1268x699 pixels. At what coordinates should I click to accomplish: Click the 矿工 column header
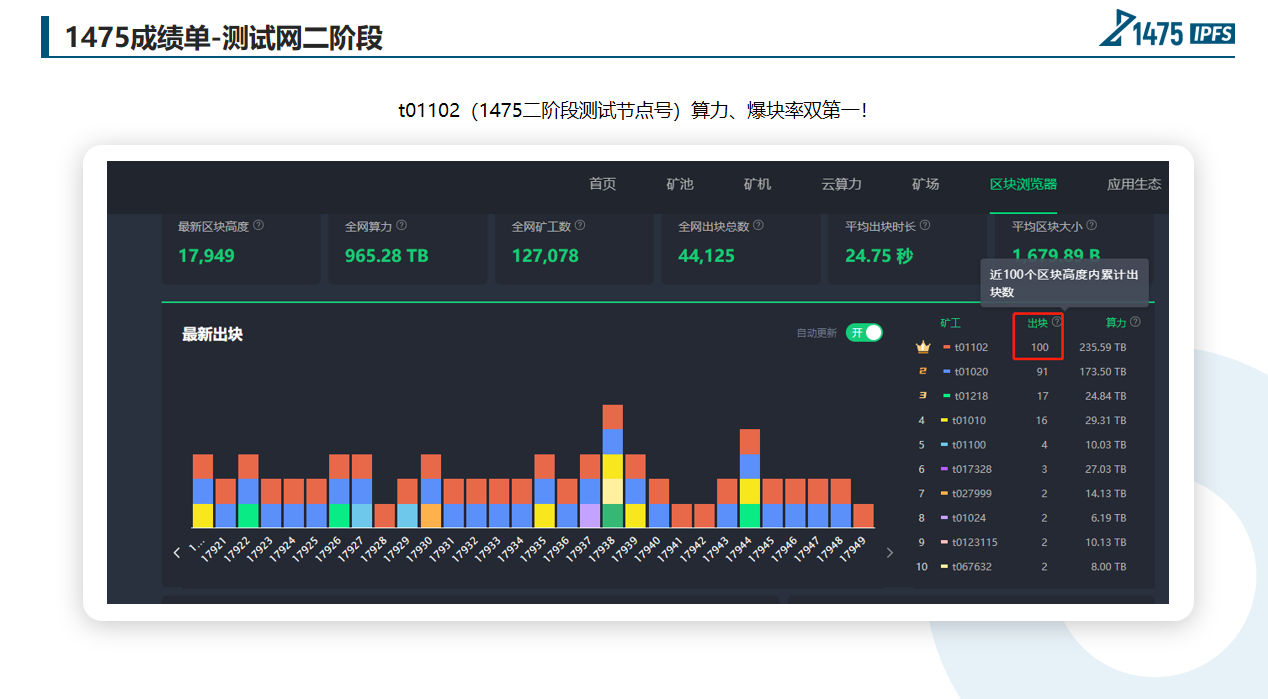pos(950,323)
